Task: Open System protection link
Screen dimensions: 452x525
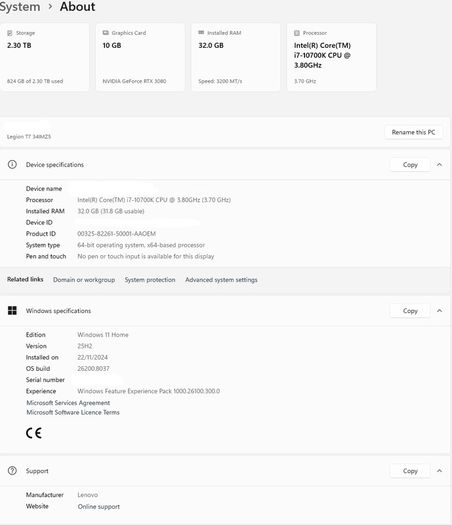Action: click(x=150, y=280)
